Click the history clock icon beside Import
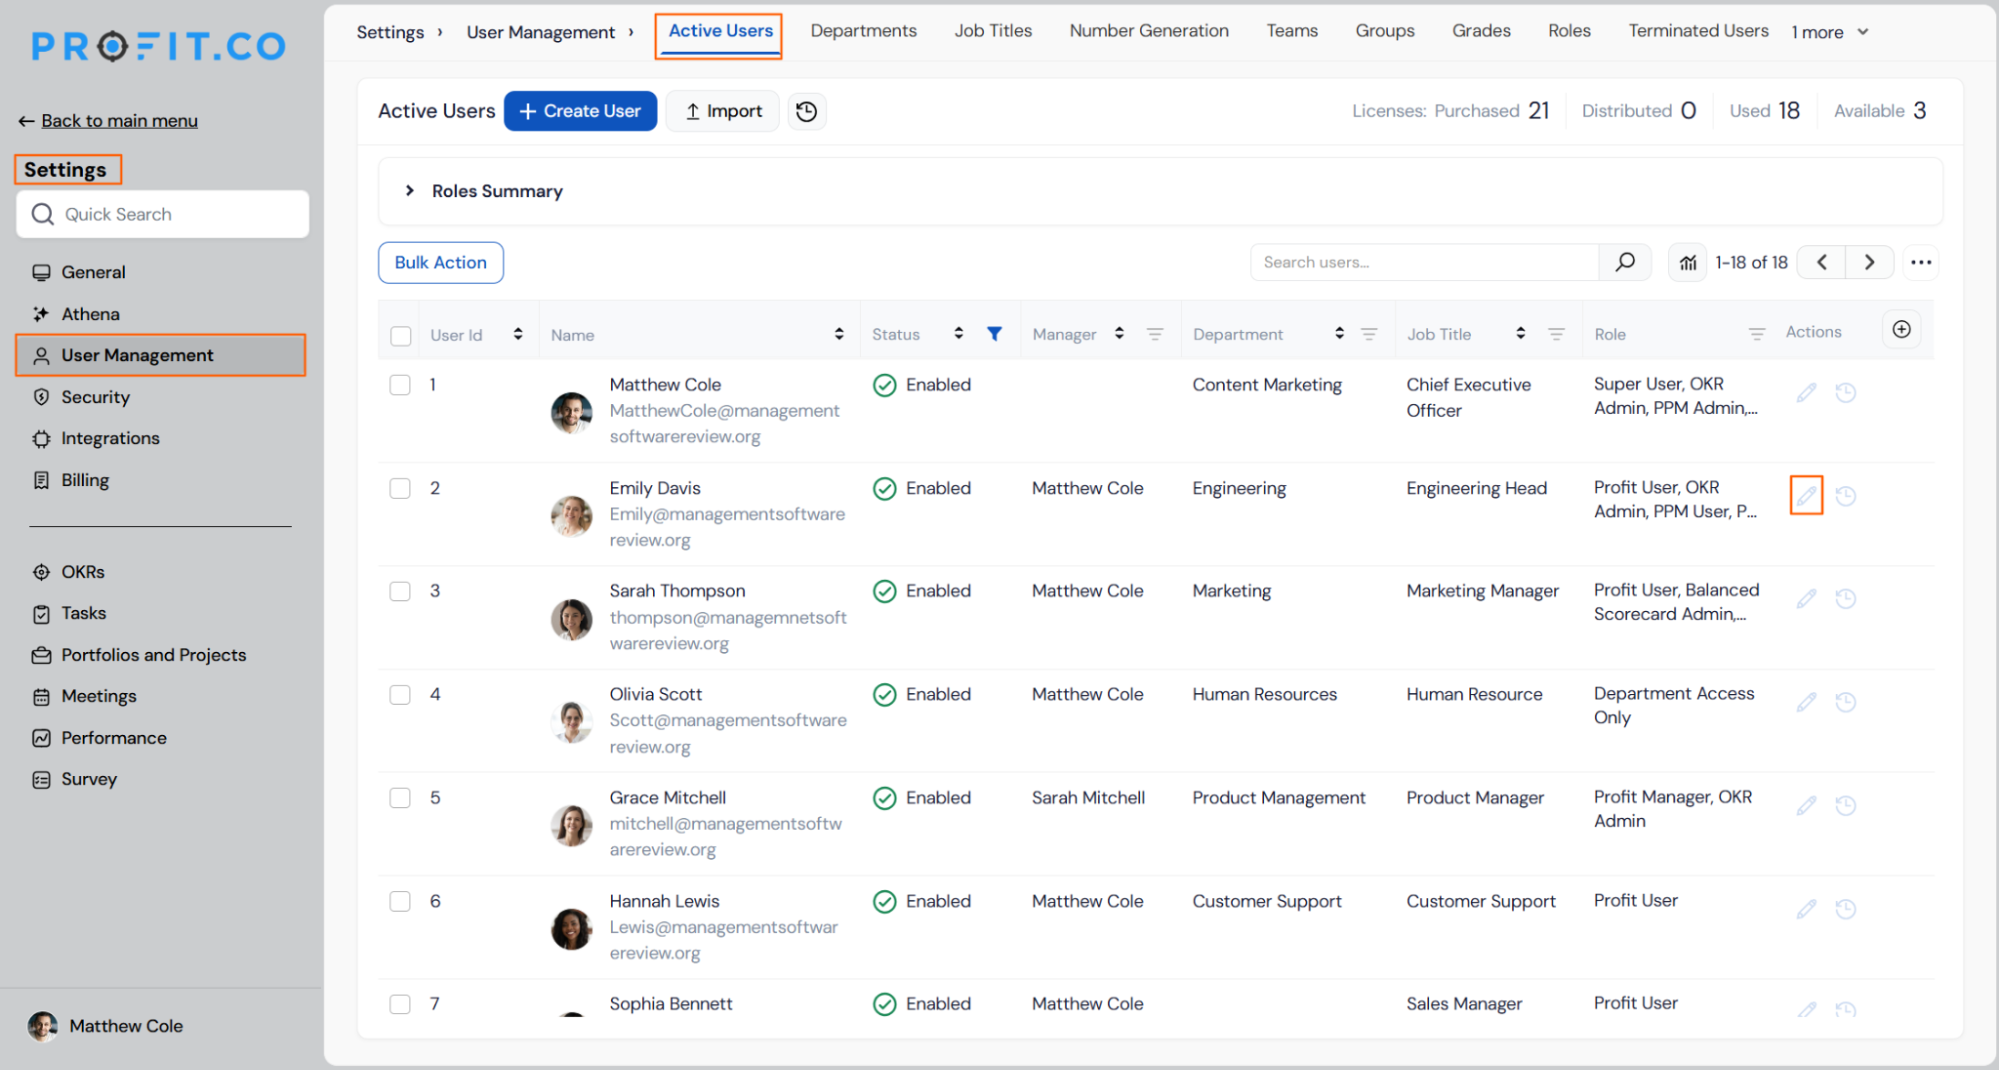The width and height of the screenshot is (1999, 1070). pyautogui.click(x=806, y=111)
